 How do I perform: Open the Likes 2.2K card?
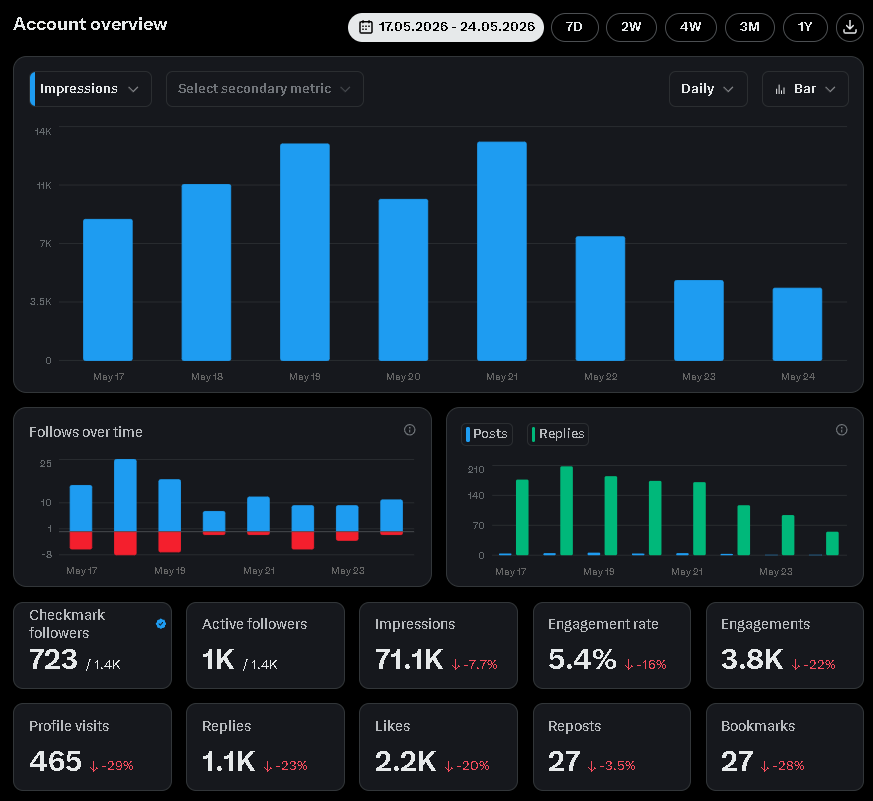[x=439, y=747]
